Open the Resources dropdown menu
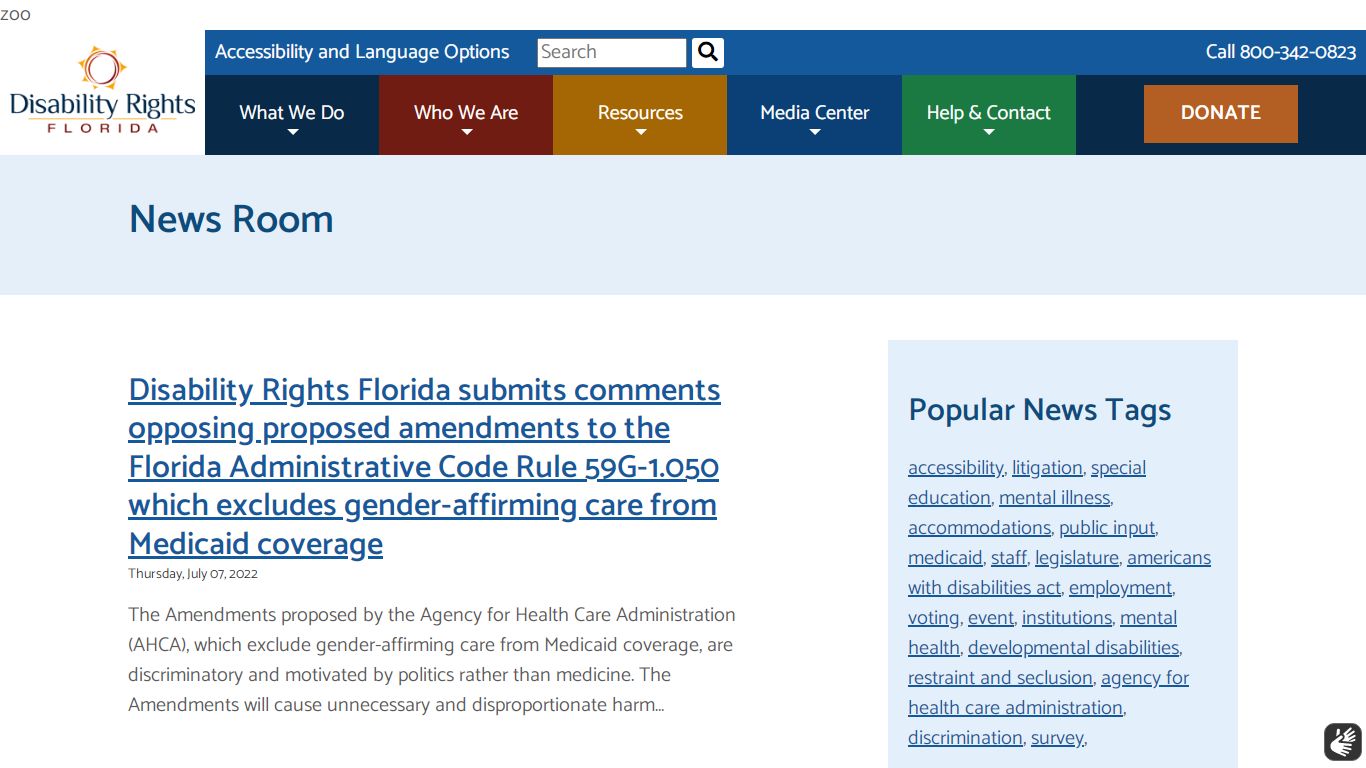 tap(640, 115)
